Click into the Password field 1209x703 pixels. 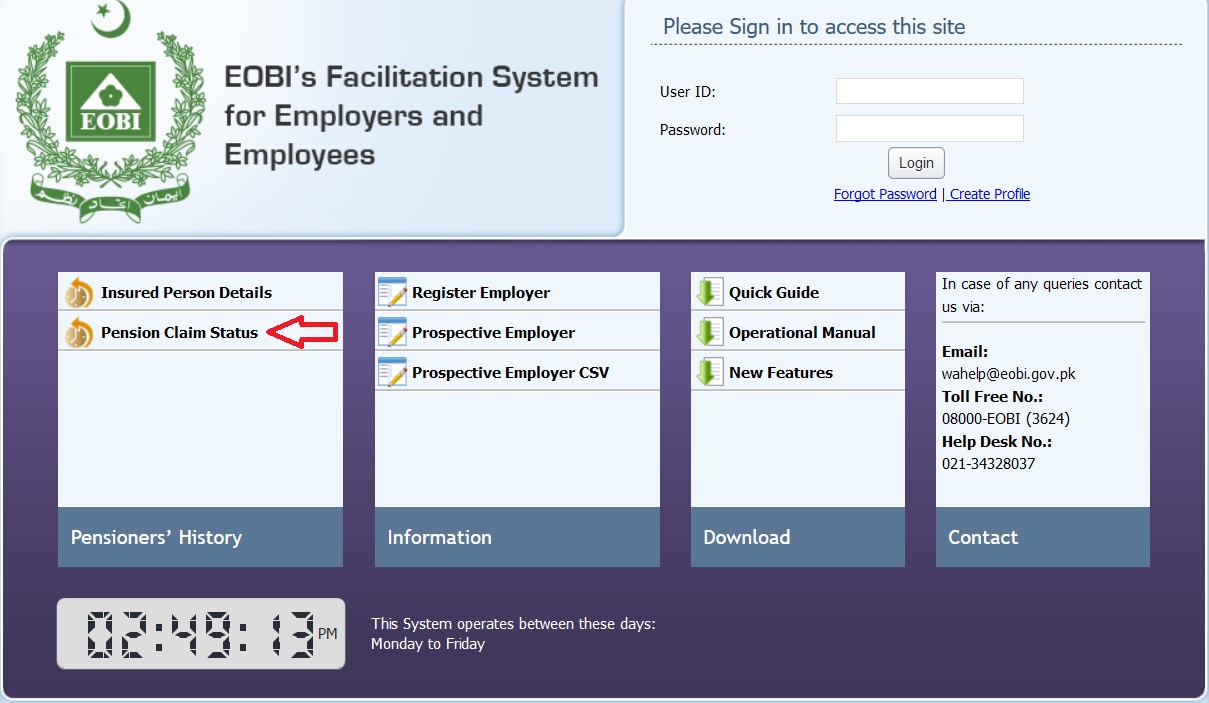pos(929,129)
